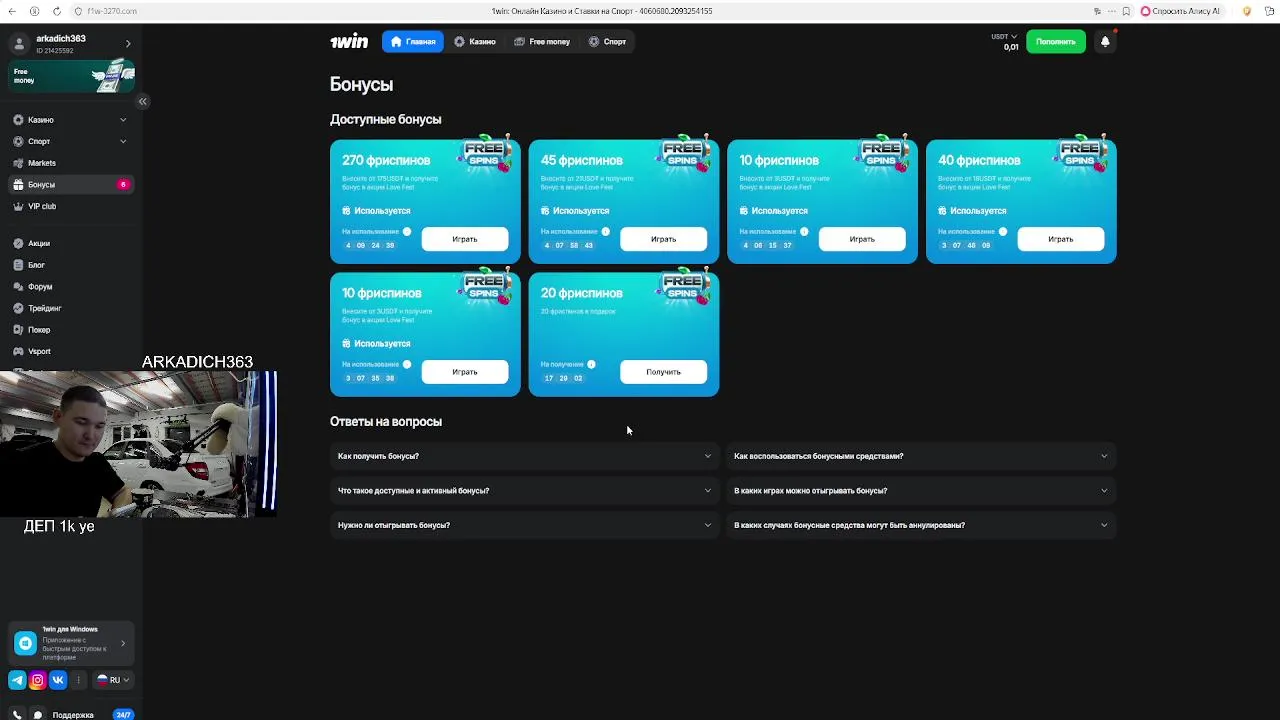Click info icon on 40 фриспинов card
This screenshot has height=720, width=1280.
click(x=1002, y=231)
